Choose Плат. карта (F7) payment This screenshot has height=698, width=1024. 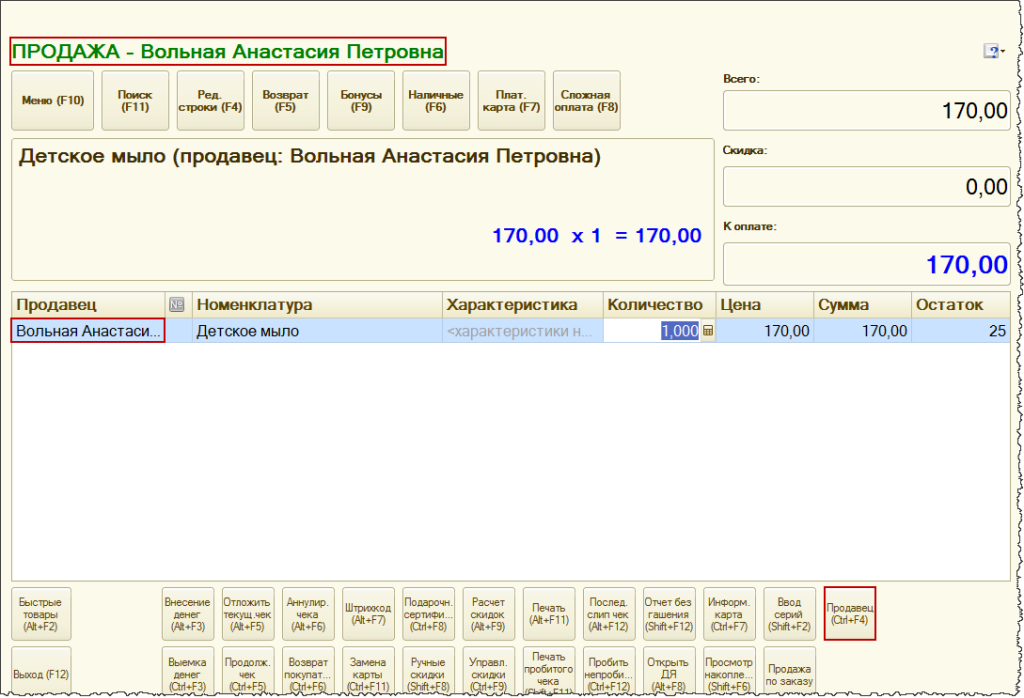coord(511,101)
